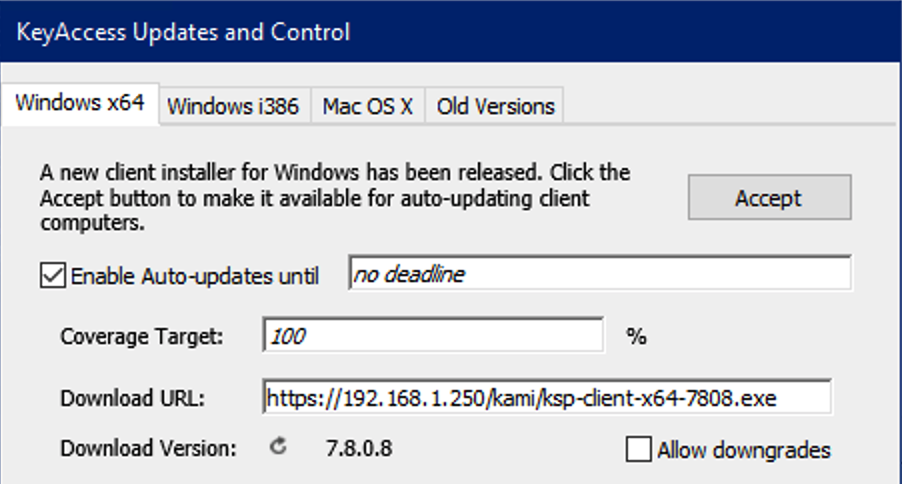Tick the Enable Auto-updates checkbox
The height and width of the screenshot is (484, 902).
53,275
